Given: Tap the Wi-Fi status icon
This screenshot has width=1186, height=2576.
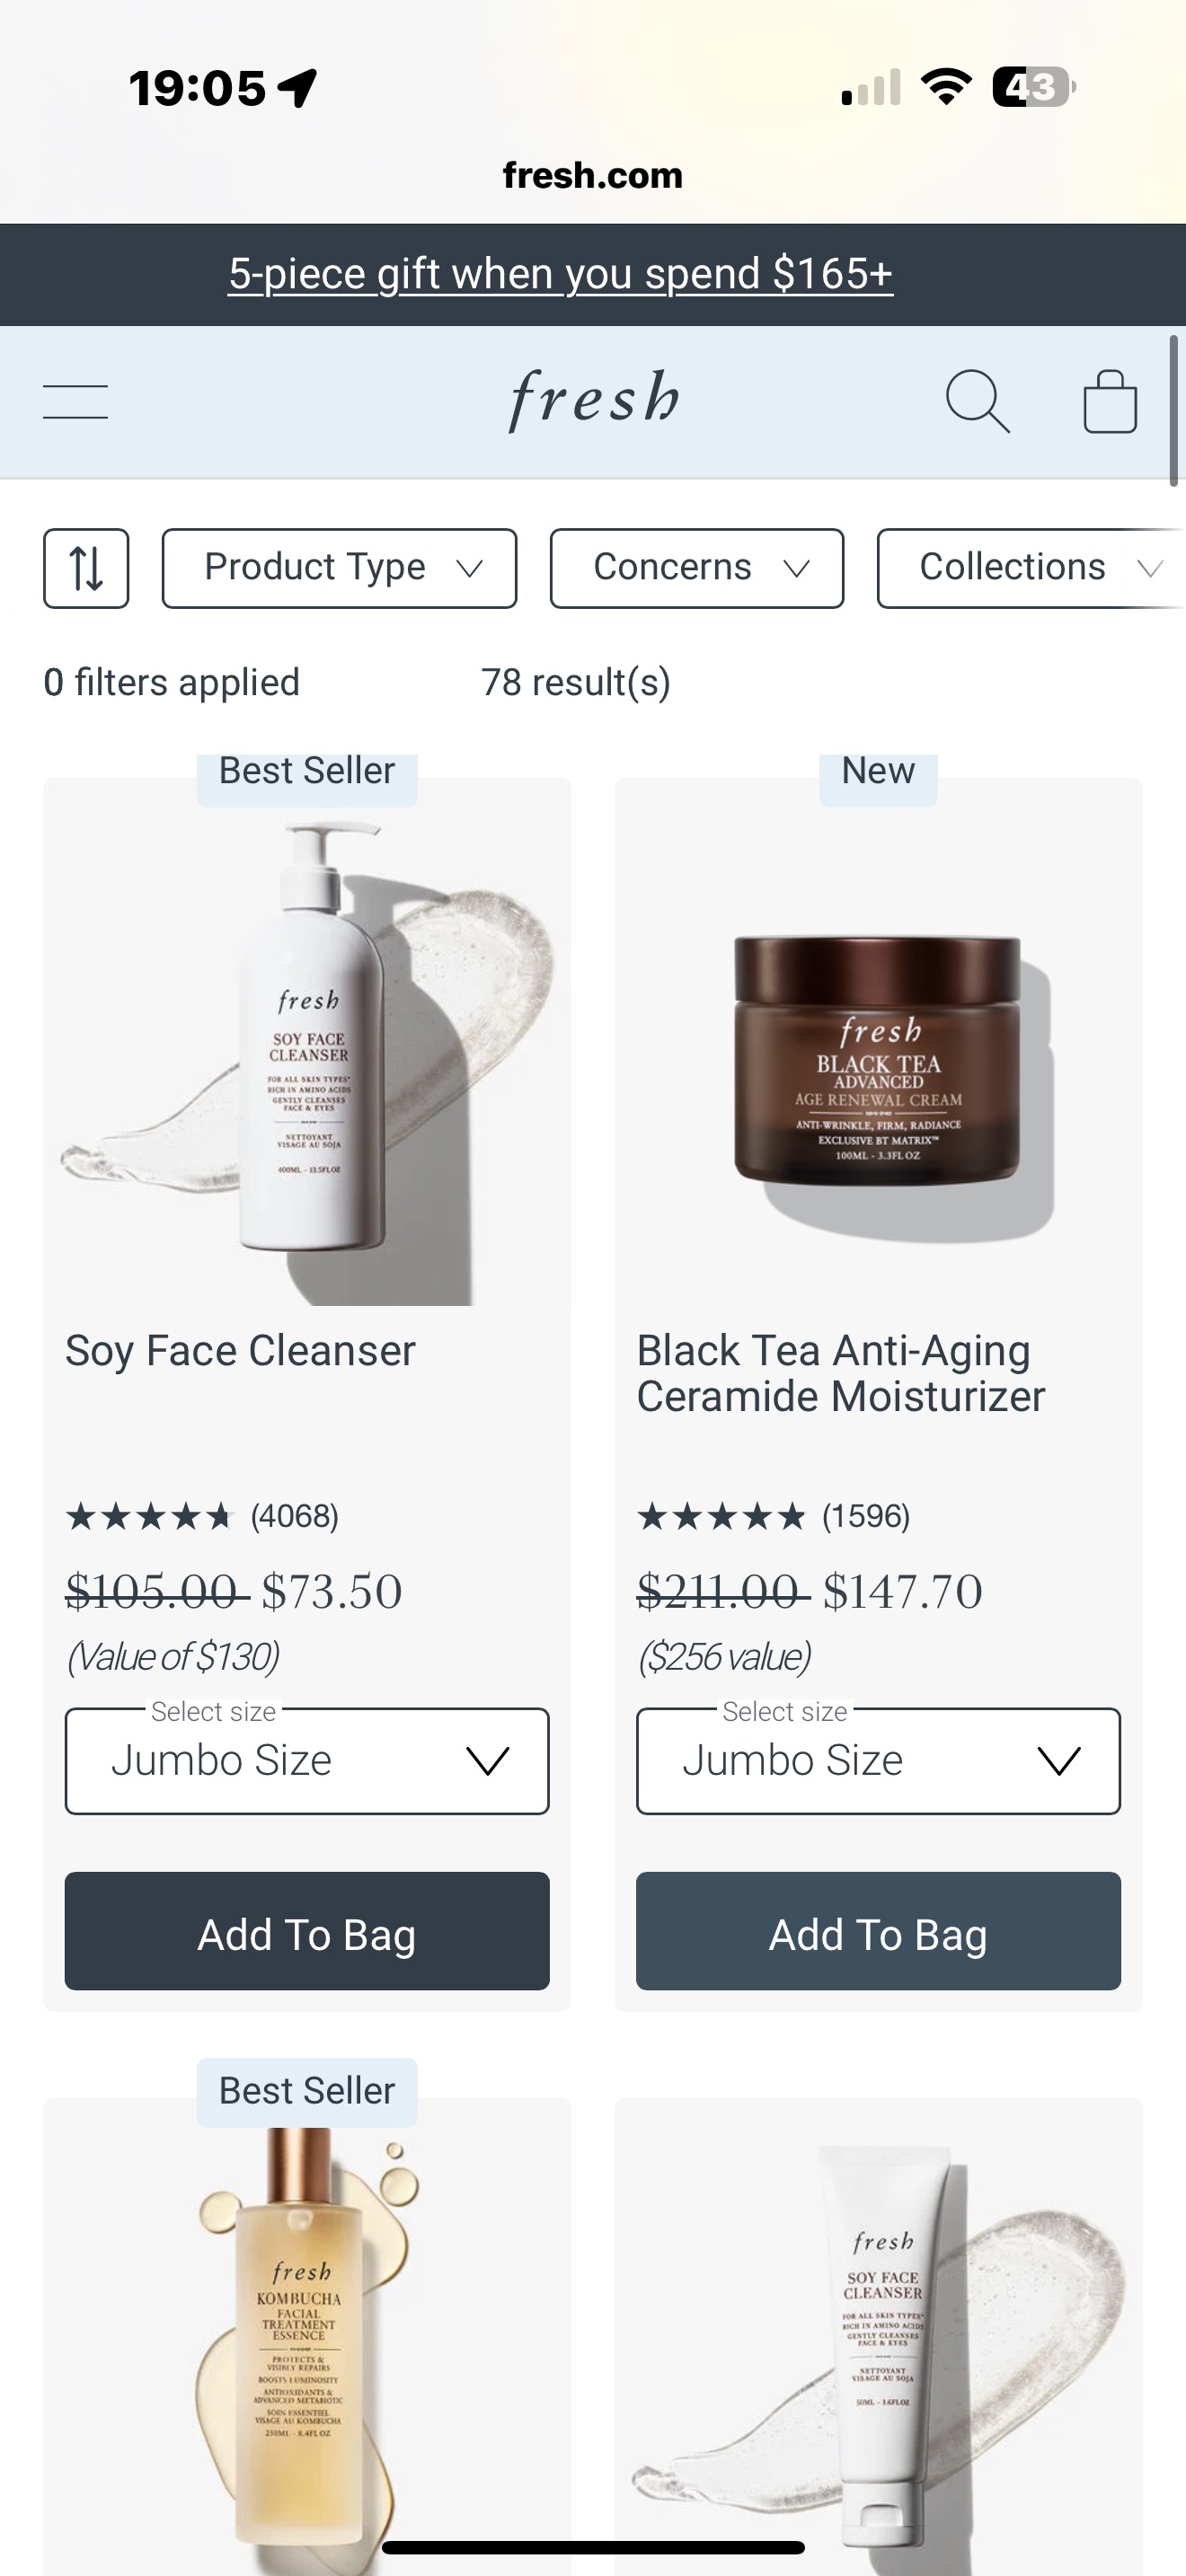Looking at the screenshot, I should [x=946, y=87].
